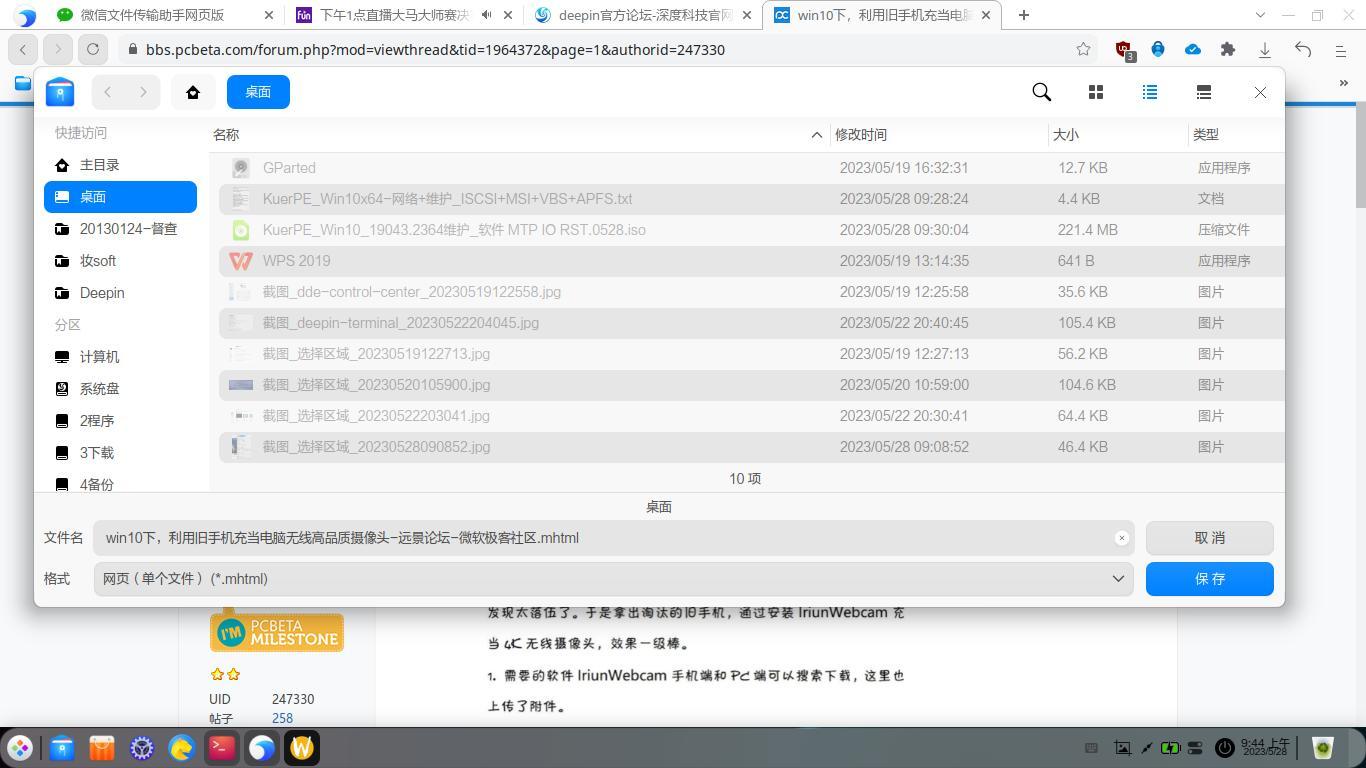Sort files by 类型 column

1206,135
